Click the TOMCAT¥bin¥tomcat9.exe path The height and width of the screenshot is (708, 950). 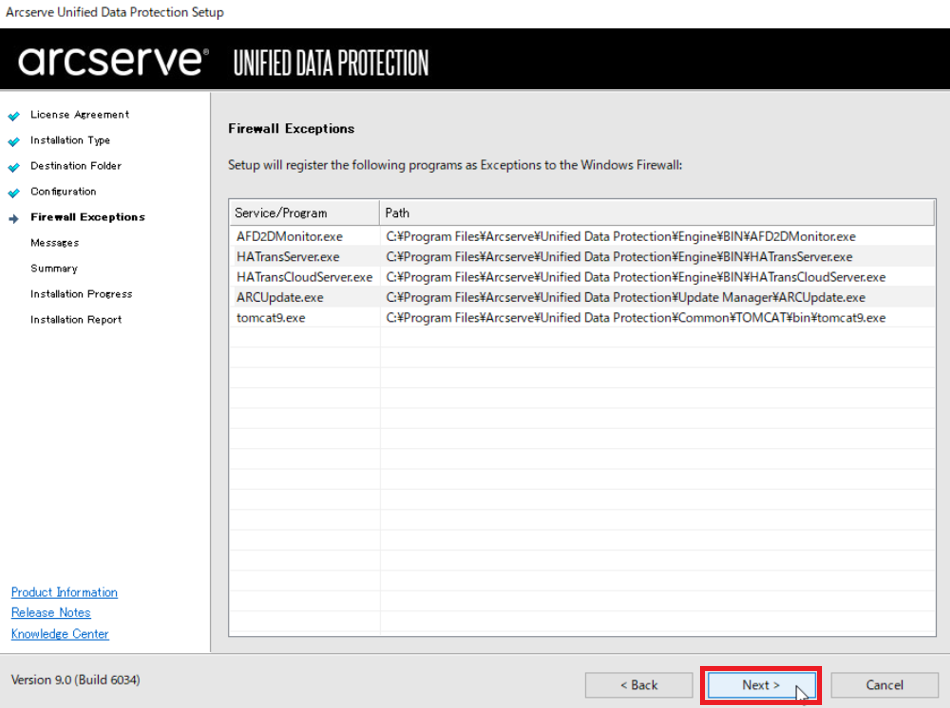(636, 317)
